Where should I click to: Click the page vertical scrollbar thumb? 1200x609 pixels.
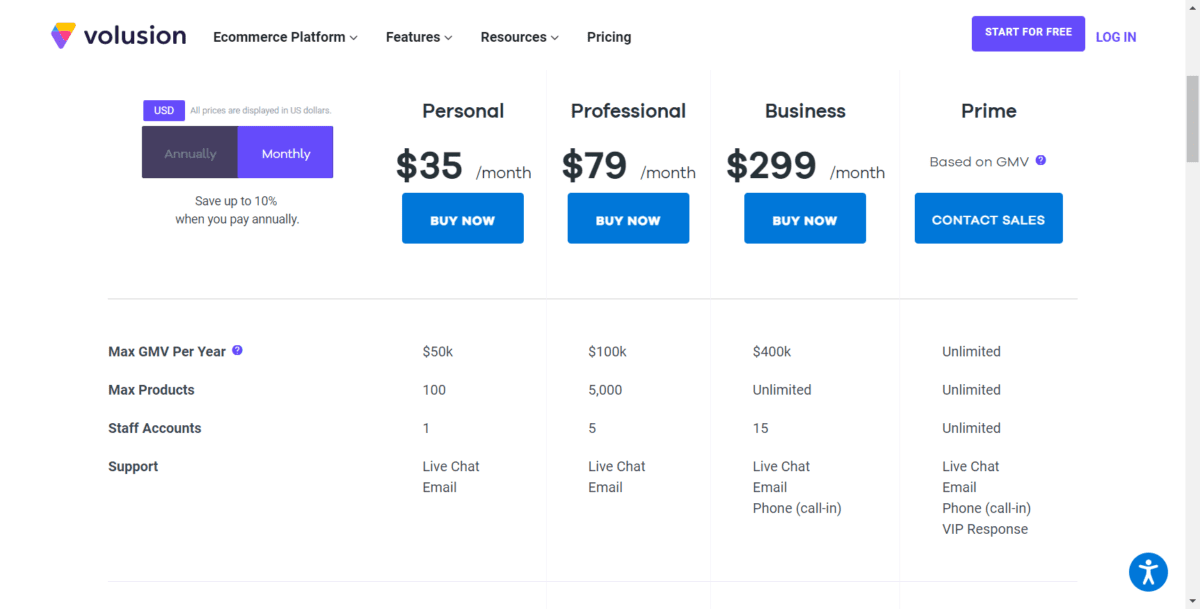pyautogui.click(x=1192, y=118)
